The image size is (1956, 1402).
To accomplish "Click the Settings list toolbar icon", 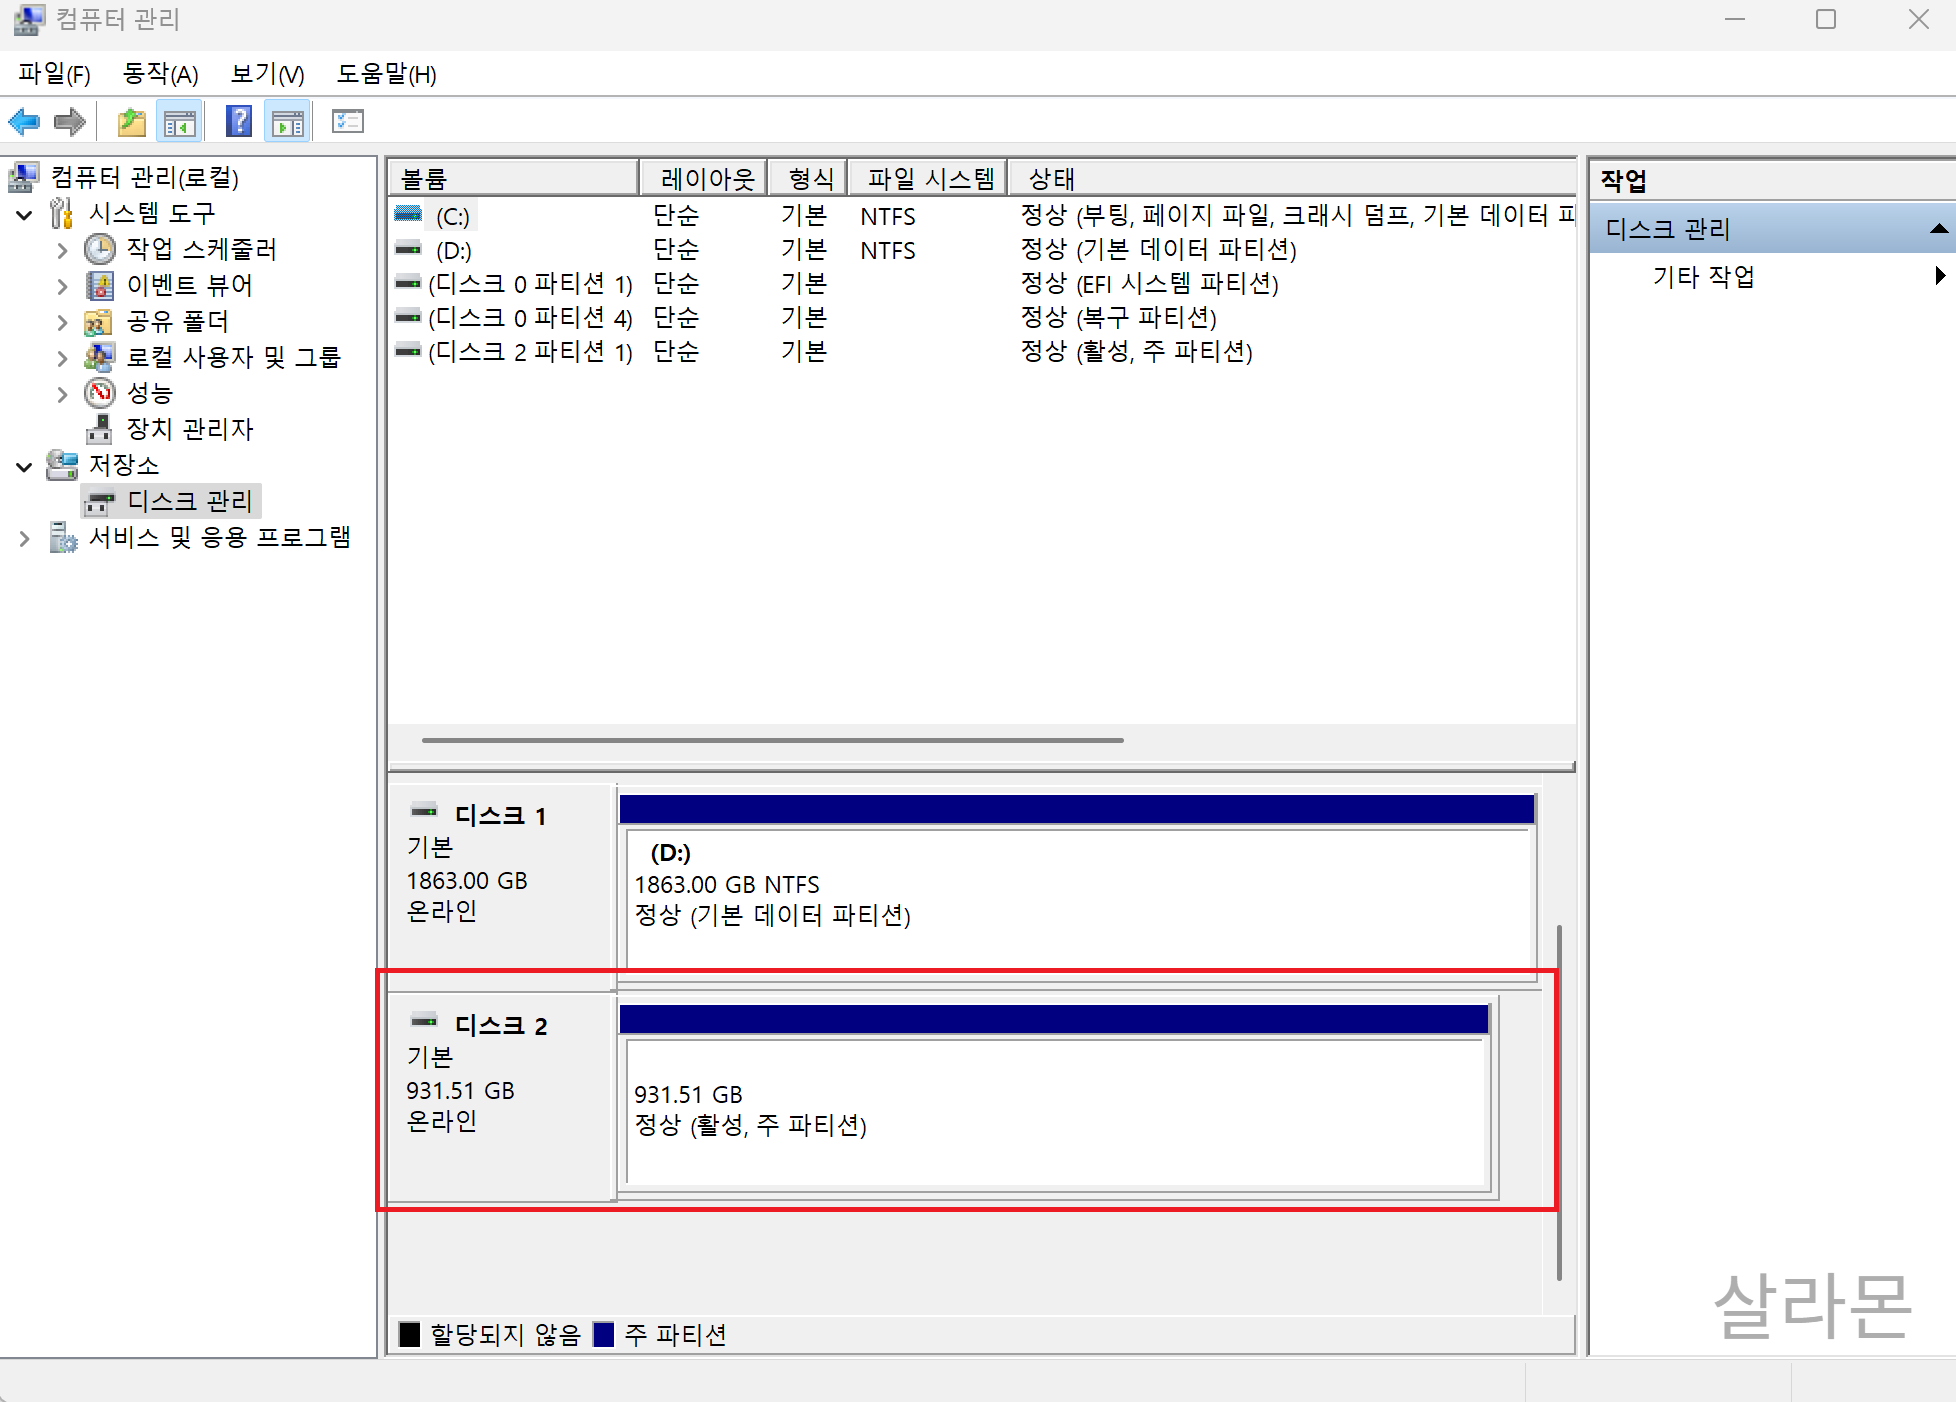I will 347,122.
